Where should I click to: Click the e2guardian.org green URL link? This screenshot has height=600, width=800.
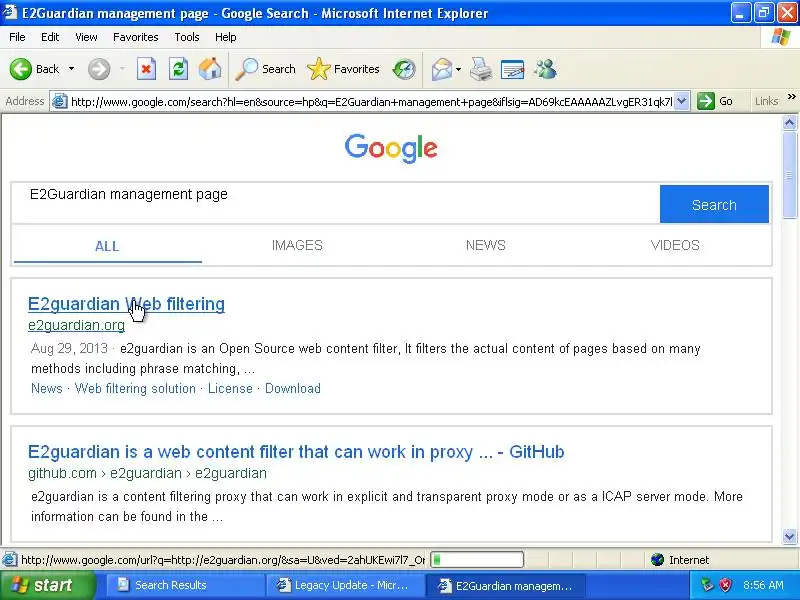[x=77, y=325]
